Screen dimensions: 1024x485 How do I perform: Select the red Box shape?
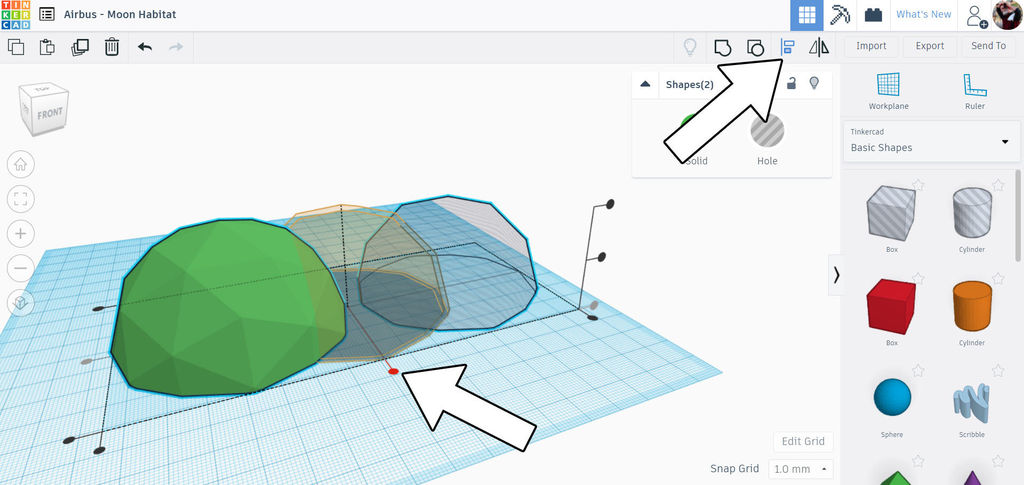(891, 307)
